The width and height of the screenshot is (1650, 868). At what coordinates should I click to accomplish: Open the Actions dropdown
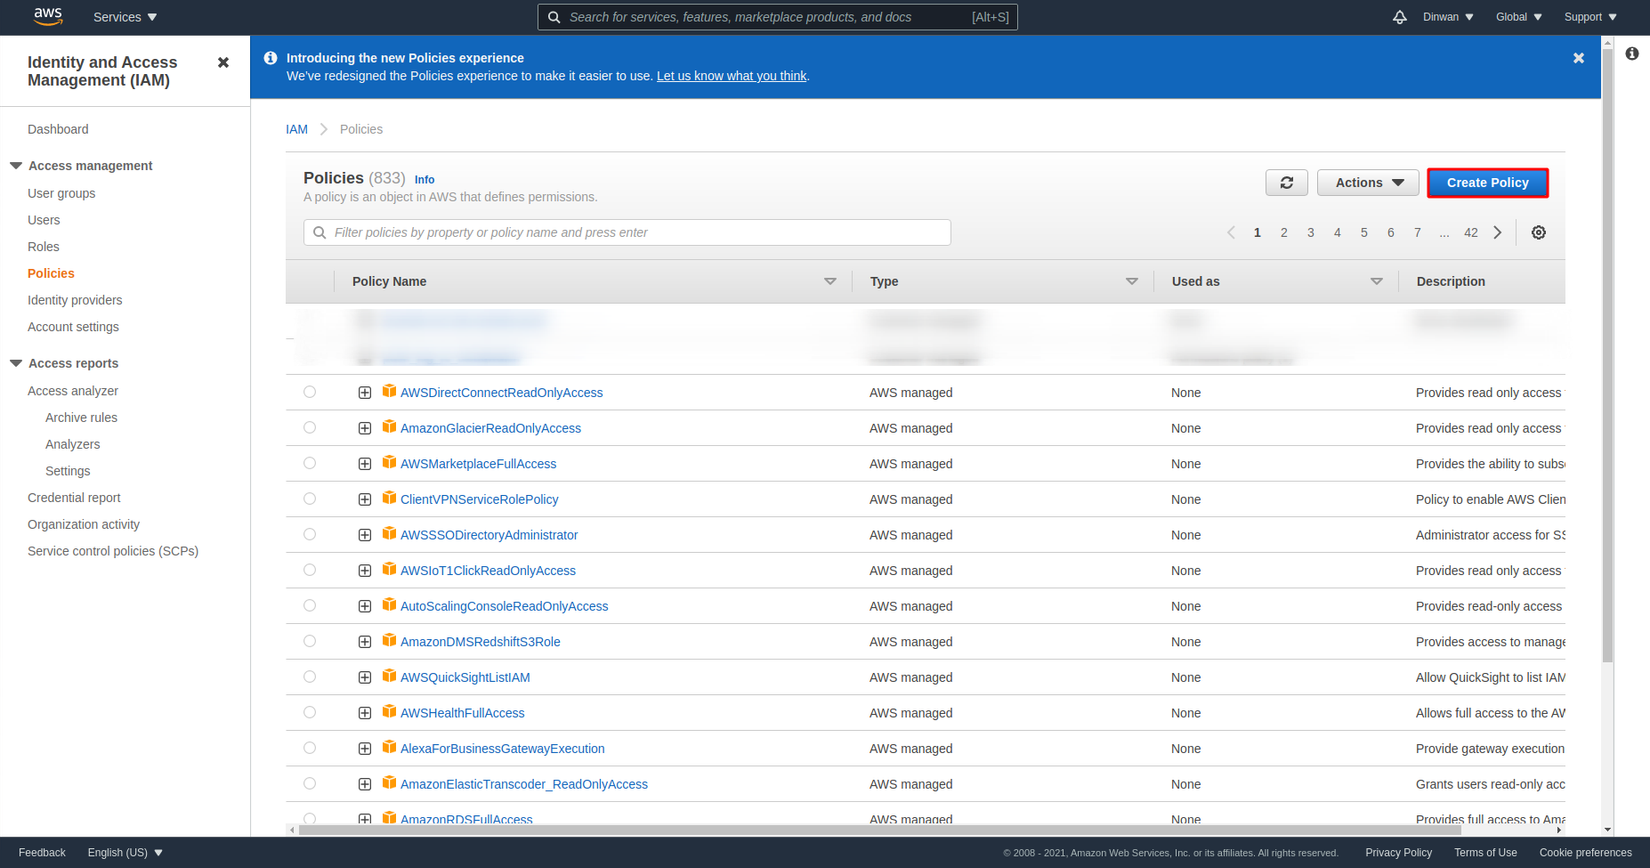point(1368,183)
